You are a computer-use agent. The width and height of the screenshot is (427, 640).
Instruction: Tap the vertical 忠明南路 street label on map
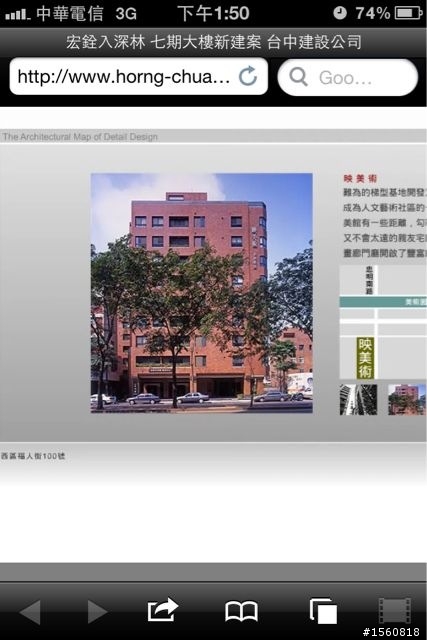pos(369,280)
